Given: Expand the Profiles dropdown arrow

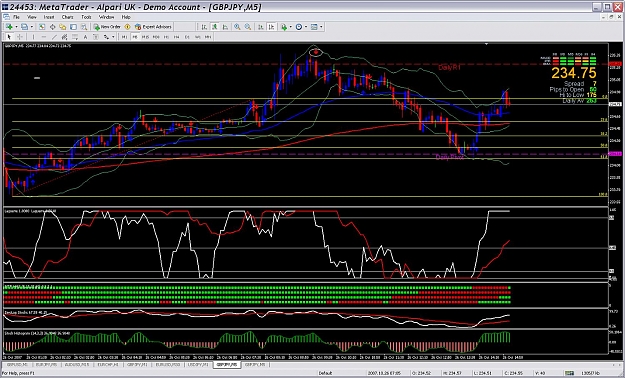Looking at the screenshot, I should pos(31,27).
